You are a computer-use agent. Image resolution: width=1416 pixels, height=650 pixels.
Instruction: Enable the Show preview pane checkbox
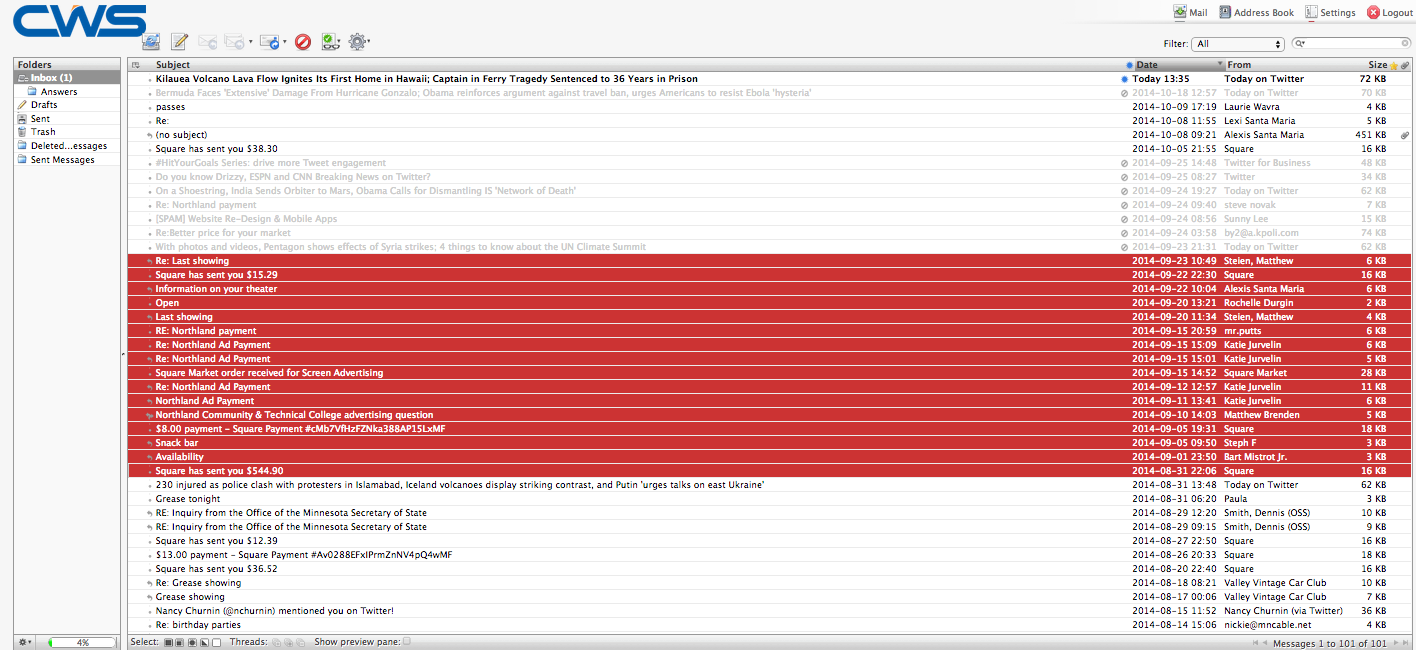(406, 642)
